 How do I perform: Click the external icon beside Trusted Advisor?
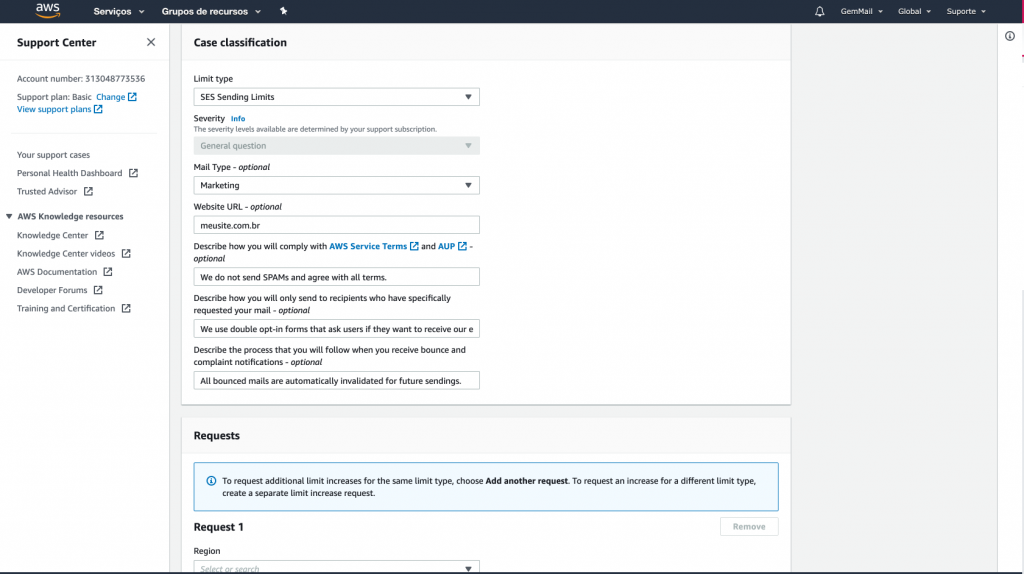[88, 191]
